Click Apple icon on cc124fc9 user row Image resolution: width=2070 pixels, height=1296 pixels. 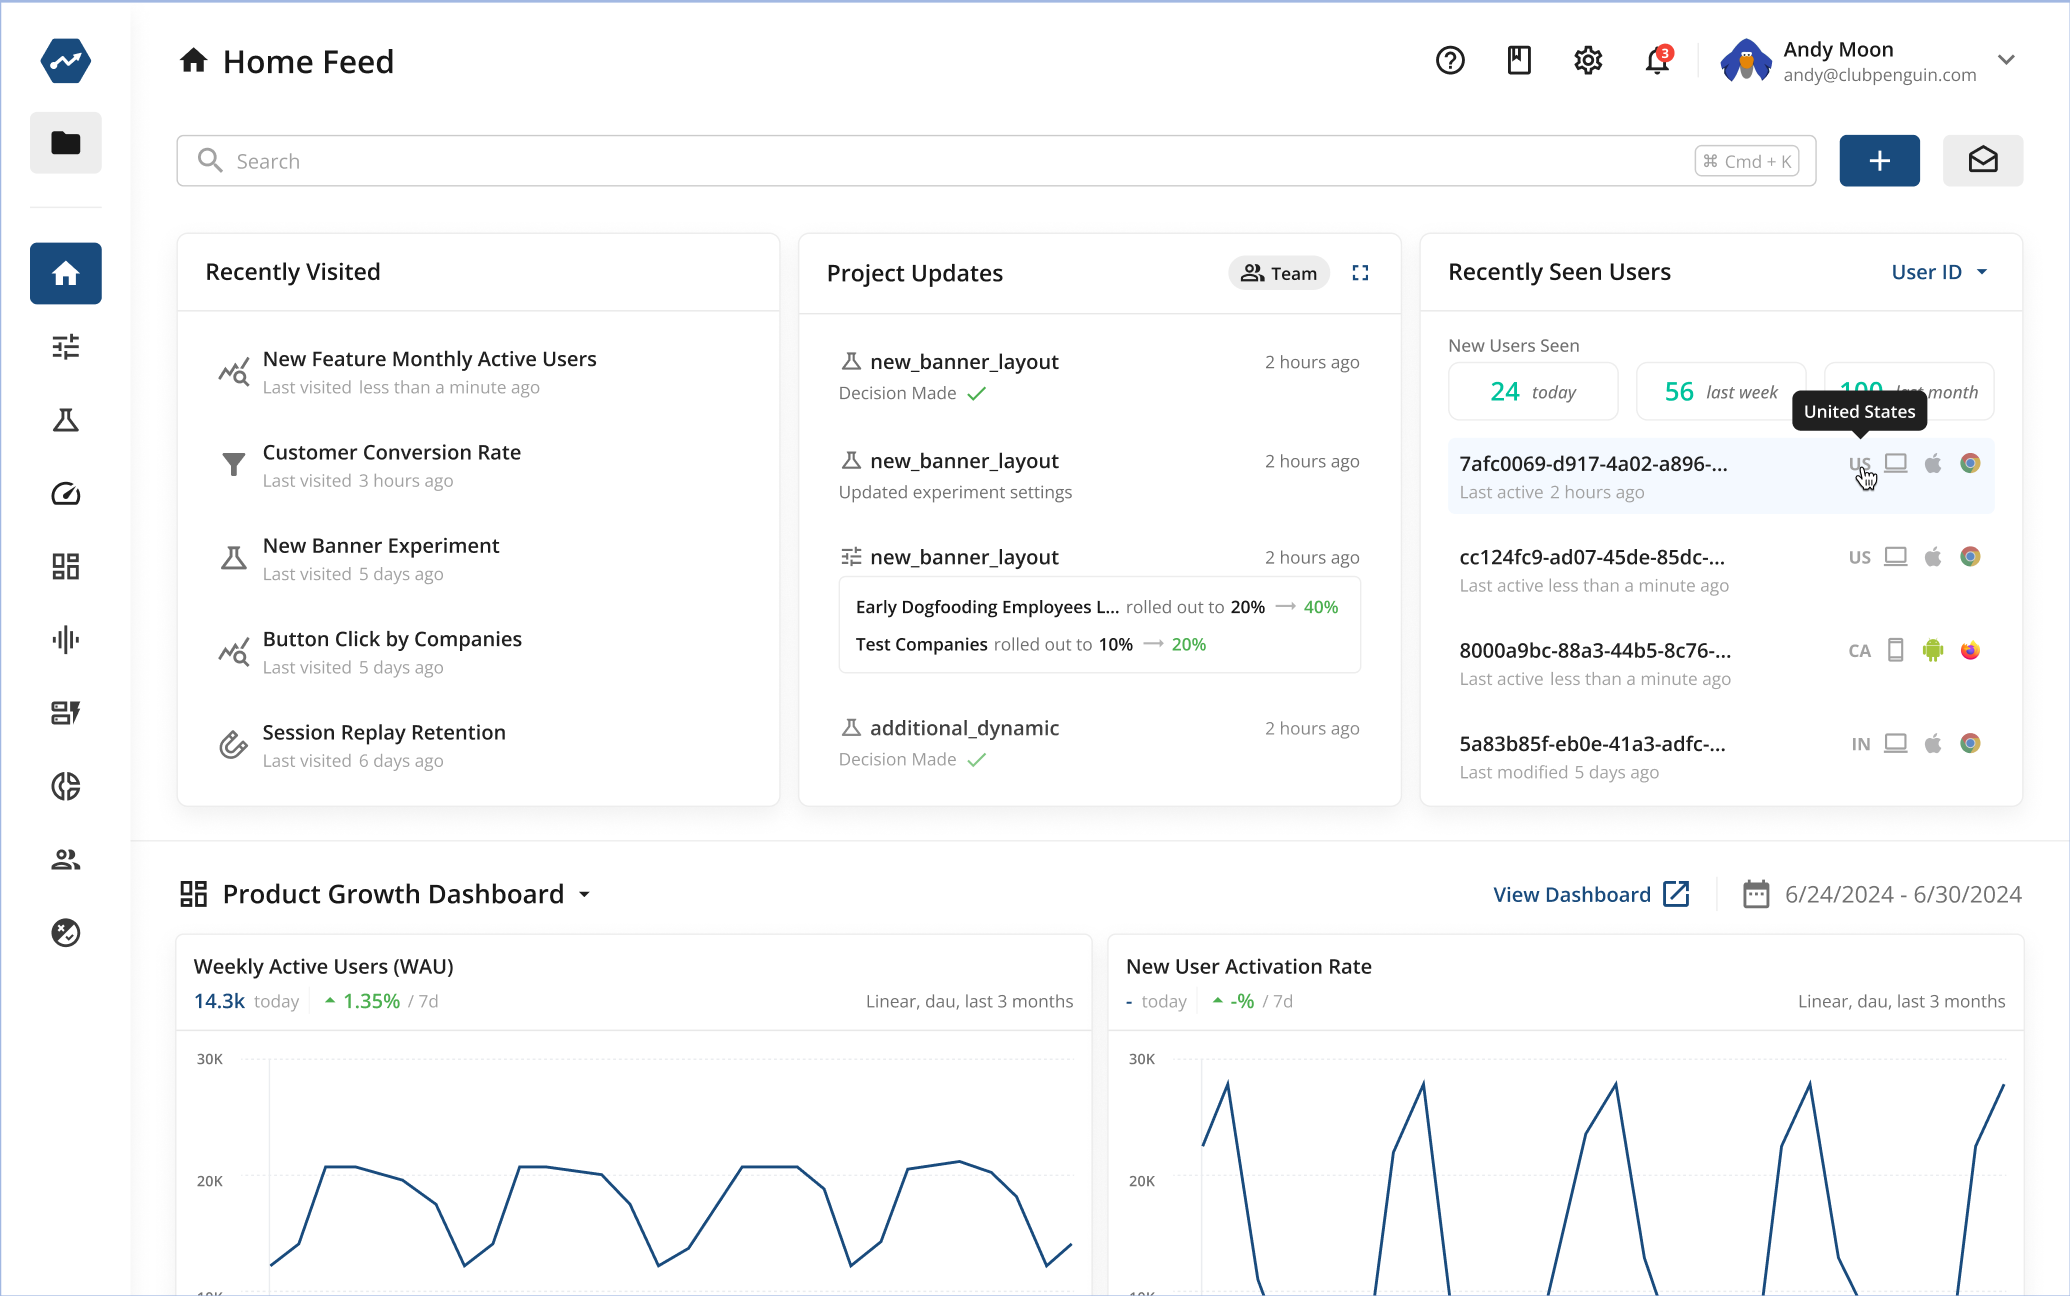tap(1933, 557)
